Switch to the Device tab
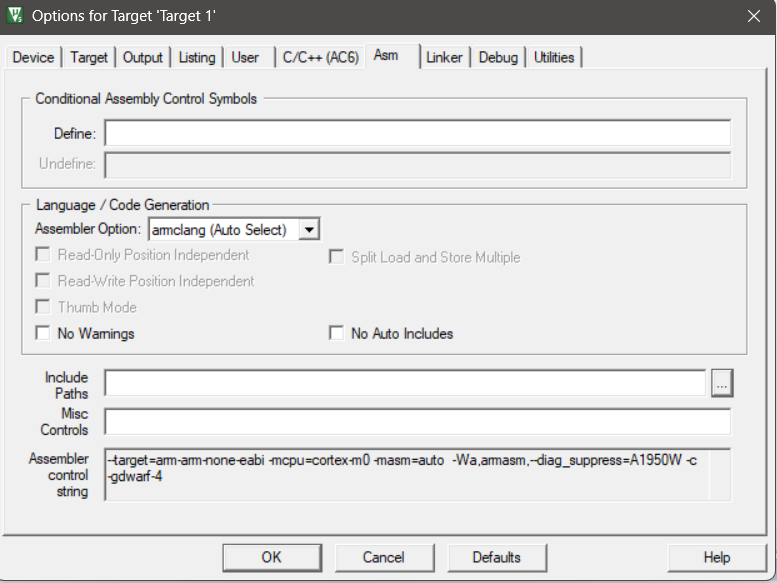Image resolution: width=777 pixels, height=583 pixels. coord(33,58)
